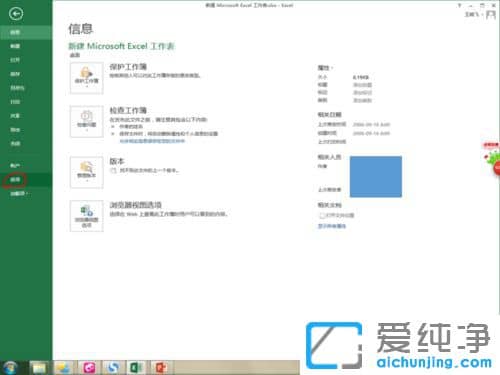
Task: Open the 保护工作簿 protect workbook button
Action: coord(87,78)
